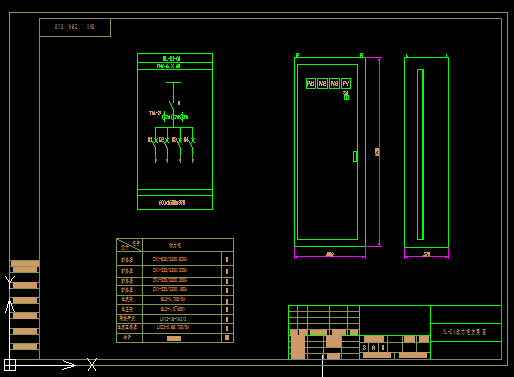Select the TM current transformer symbols
Viewport: 514px width, 377px height.
point(175,117)
